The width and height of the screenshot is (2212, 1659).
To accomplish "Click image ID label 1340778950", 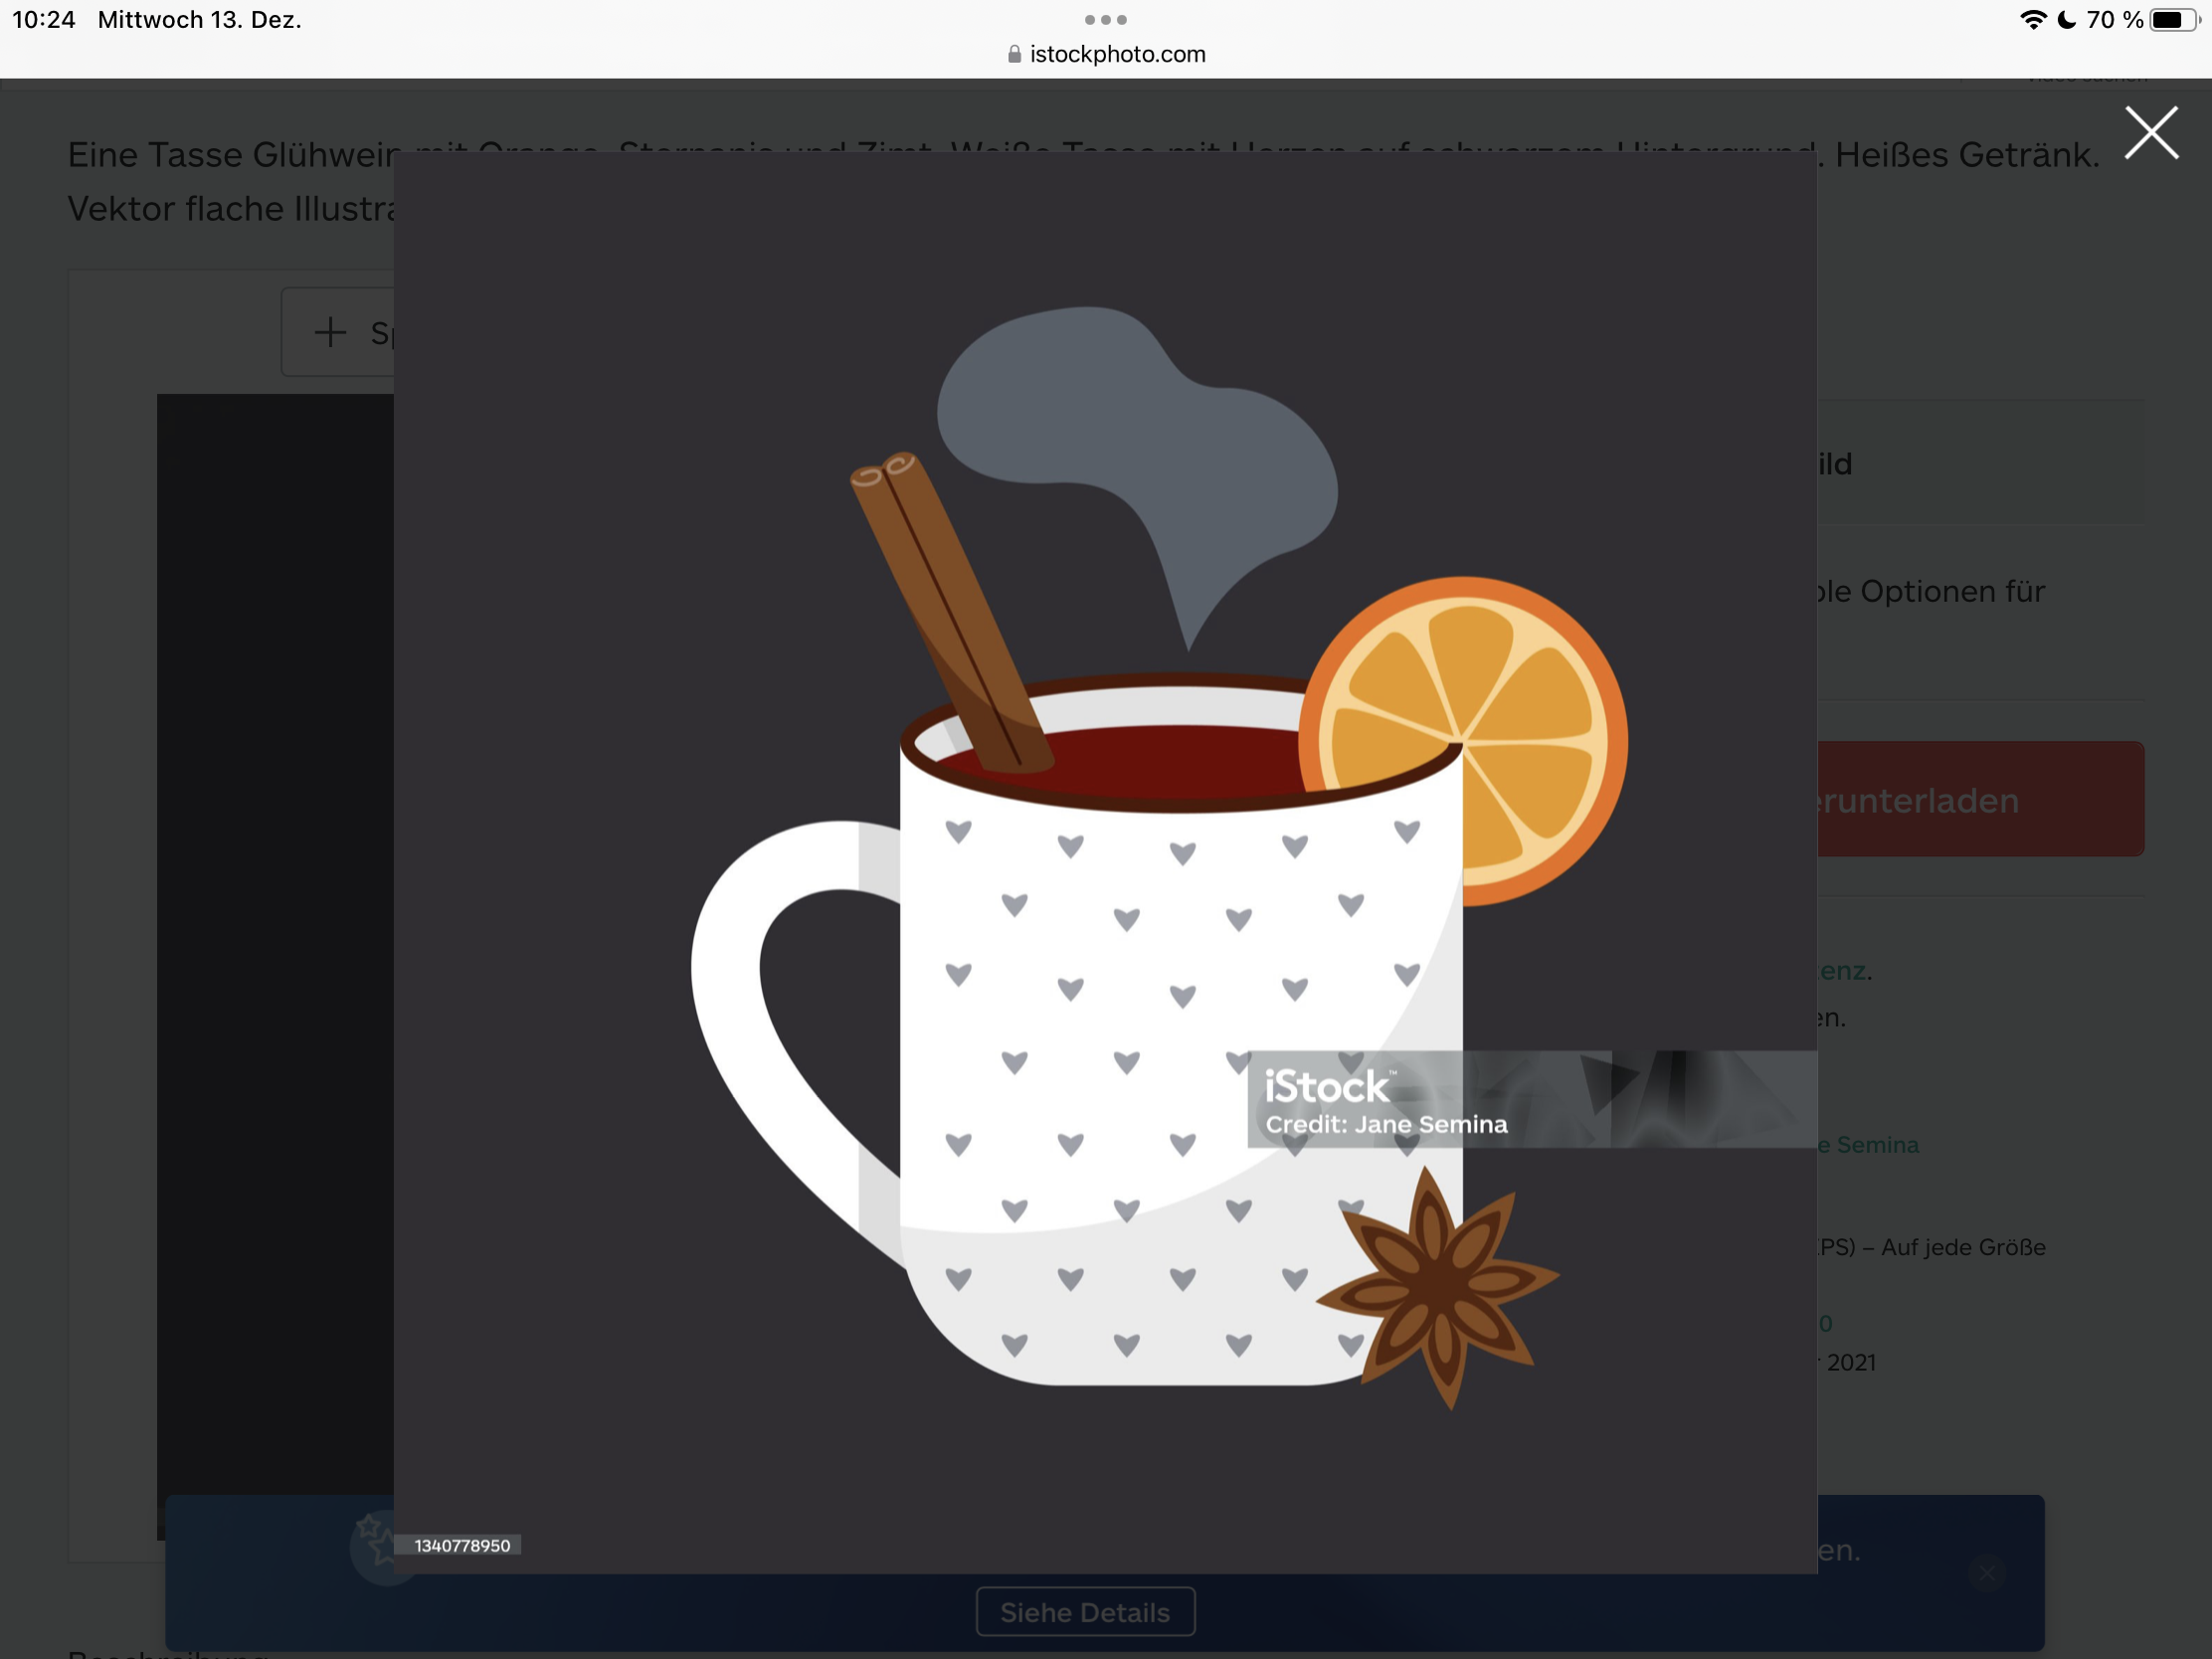I will coord(461,1545).
